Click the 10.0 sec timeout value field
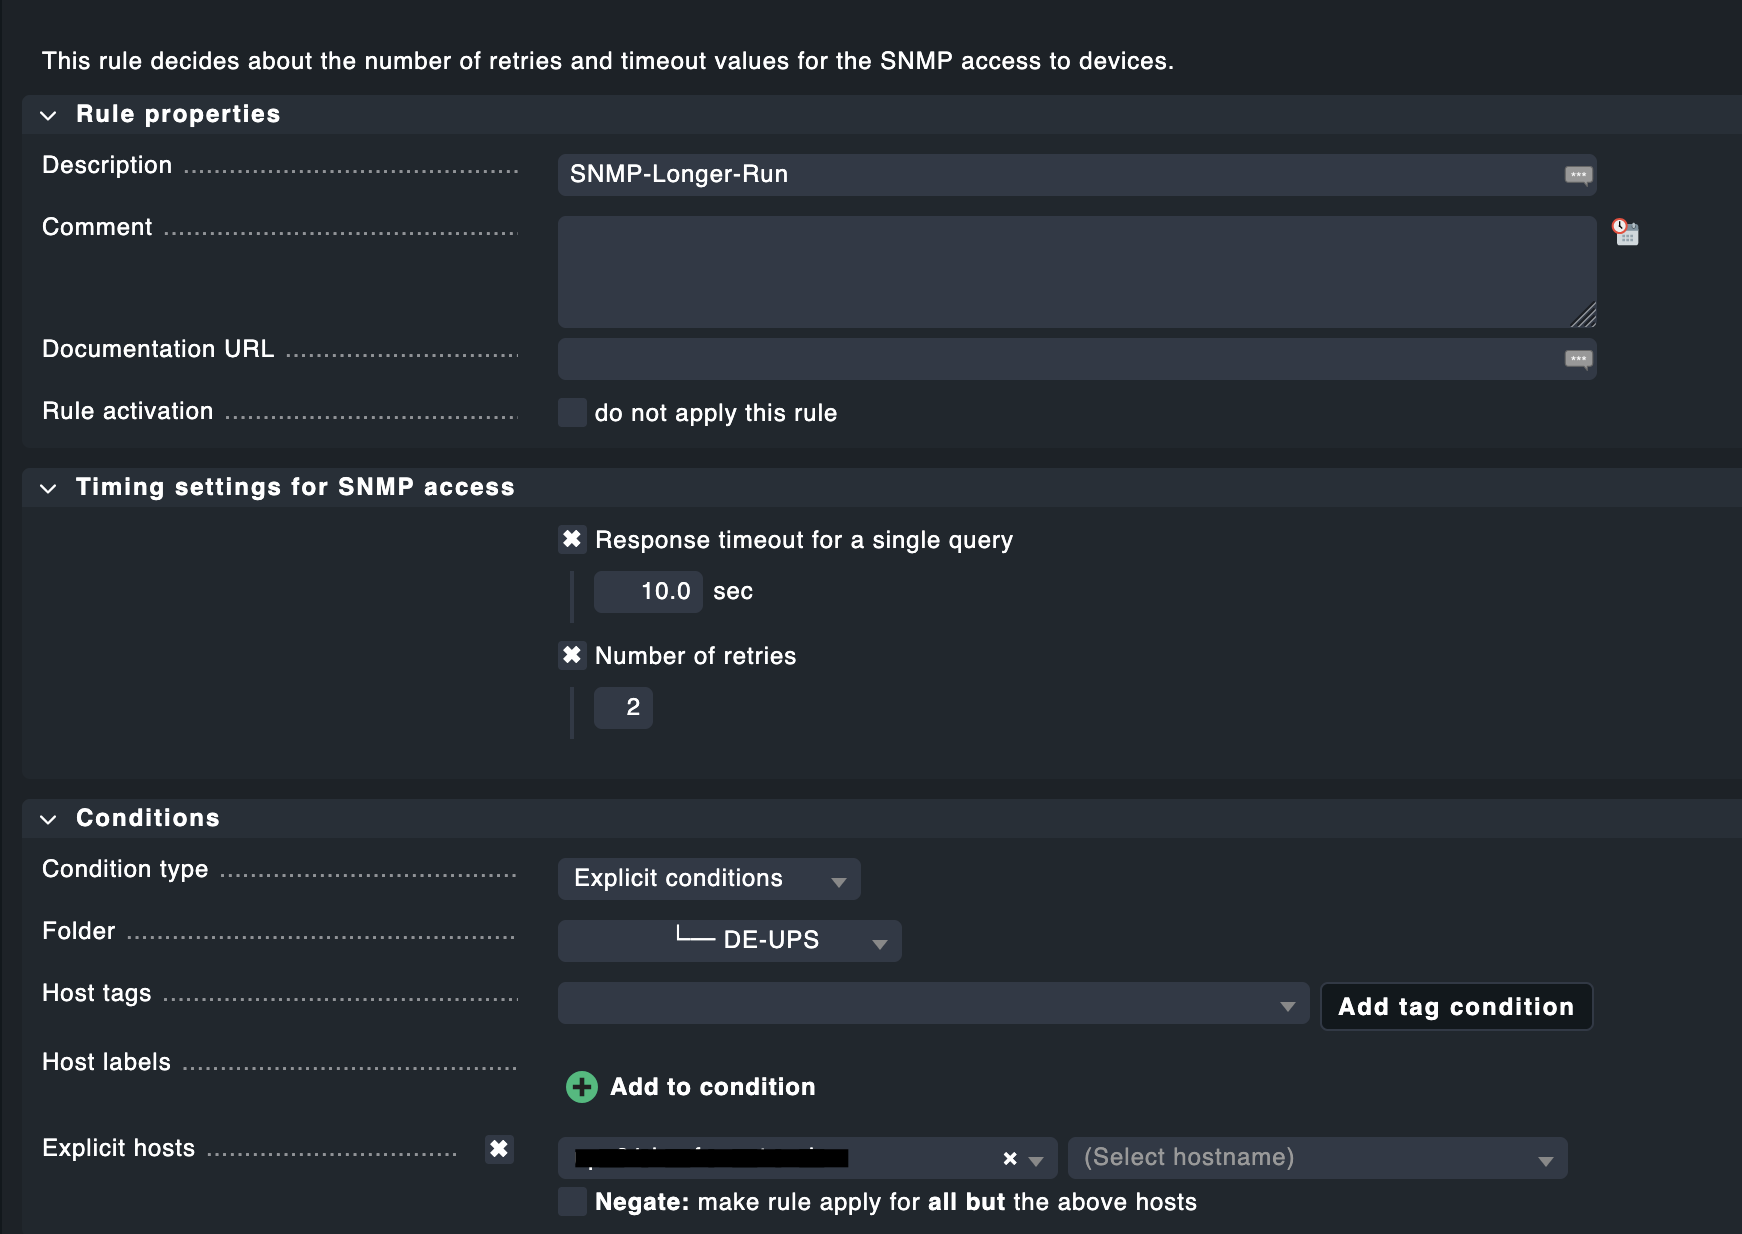Screen dimensions: 1742x1234 (648, 591)
